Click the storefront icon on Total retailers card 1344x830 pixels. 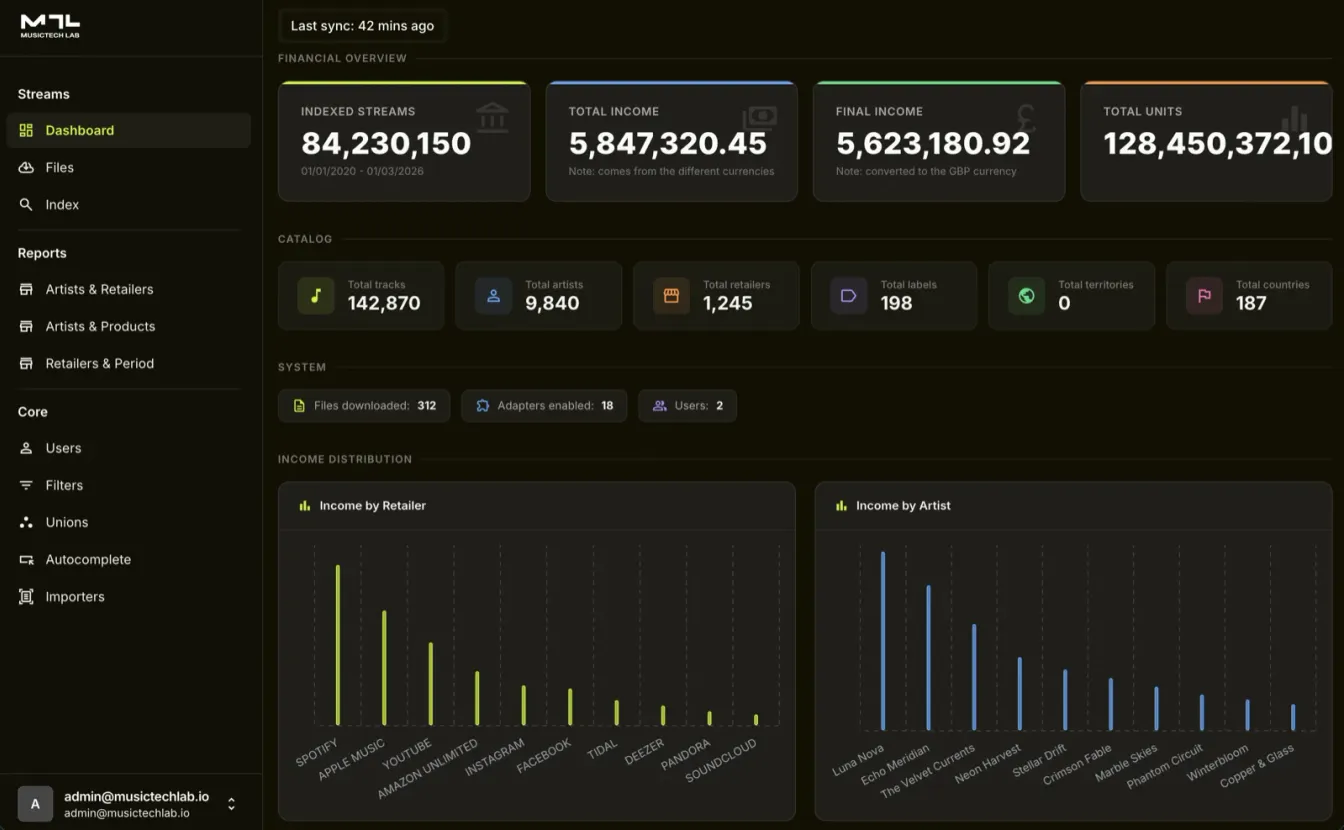tap(670, 295)
